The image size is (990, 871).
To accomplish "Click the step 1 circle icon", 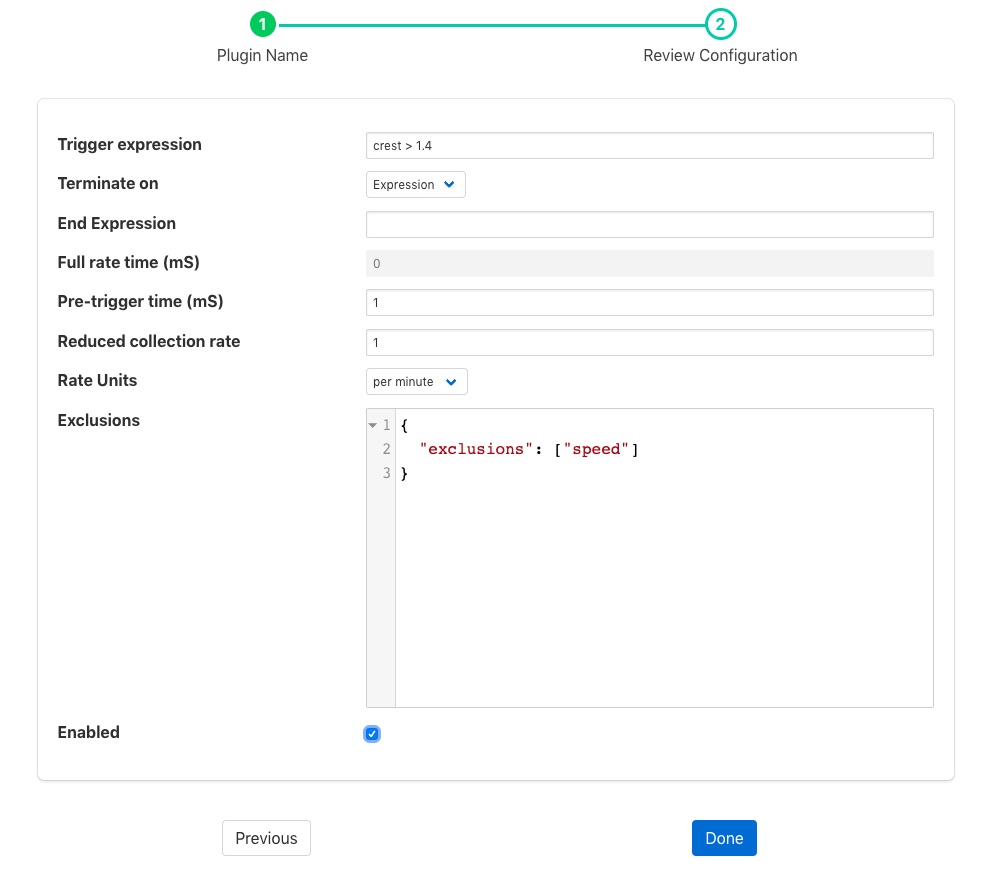I will [x=262, y=24].
